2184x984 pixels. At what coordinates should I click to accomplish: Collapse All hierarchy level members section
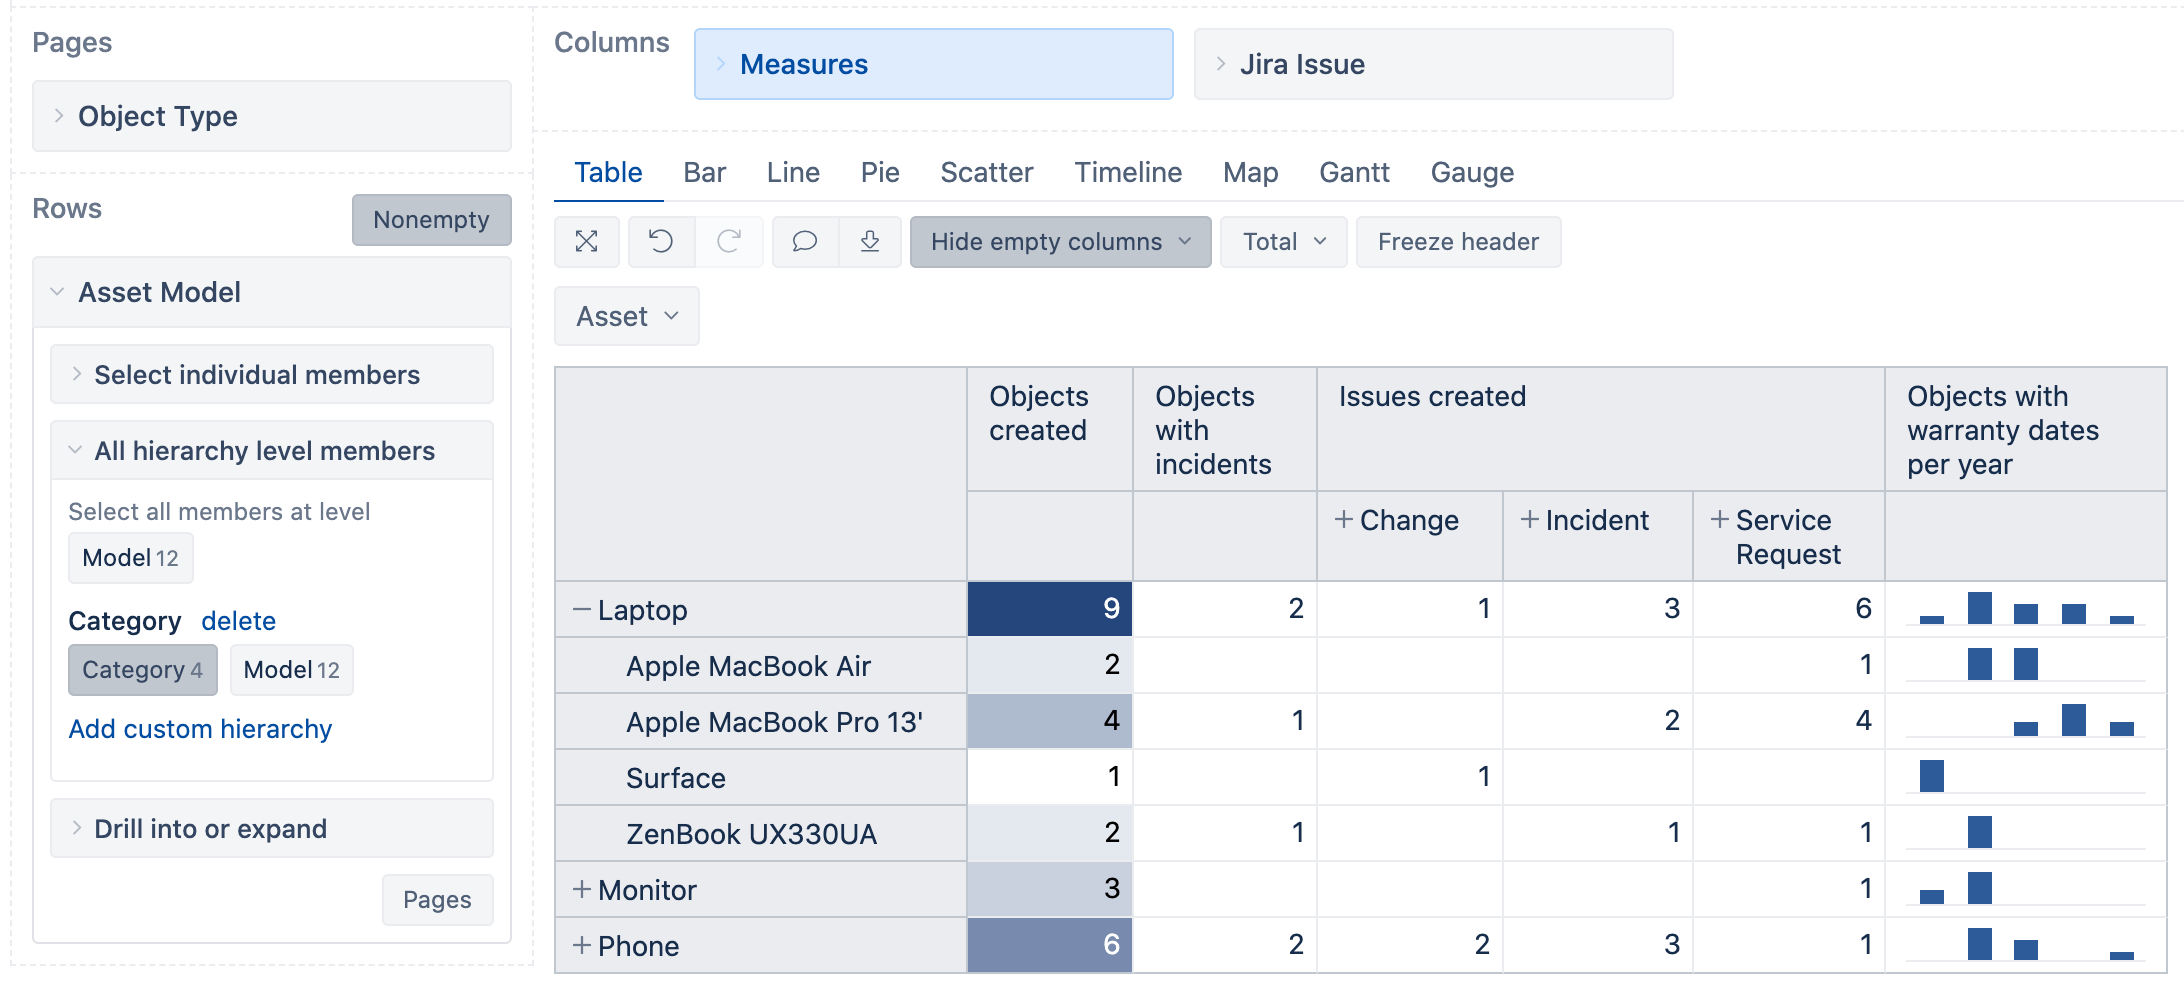(272, 451)
